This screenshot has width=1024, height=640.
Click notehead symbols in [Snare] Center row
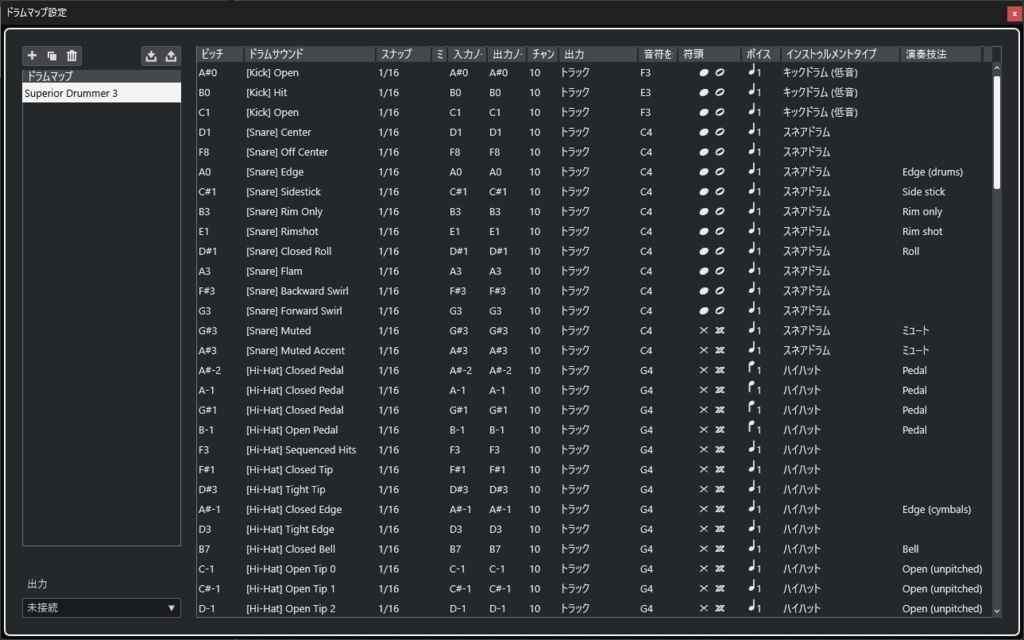coord(711,132)
